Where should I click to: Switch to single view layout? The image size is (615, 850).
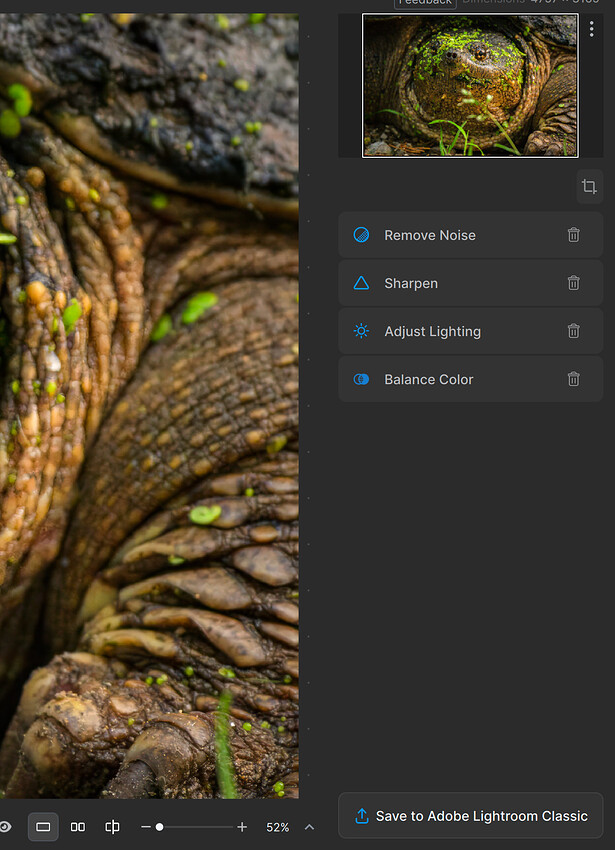[43, 827]
